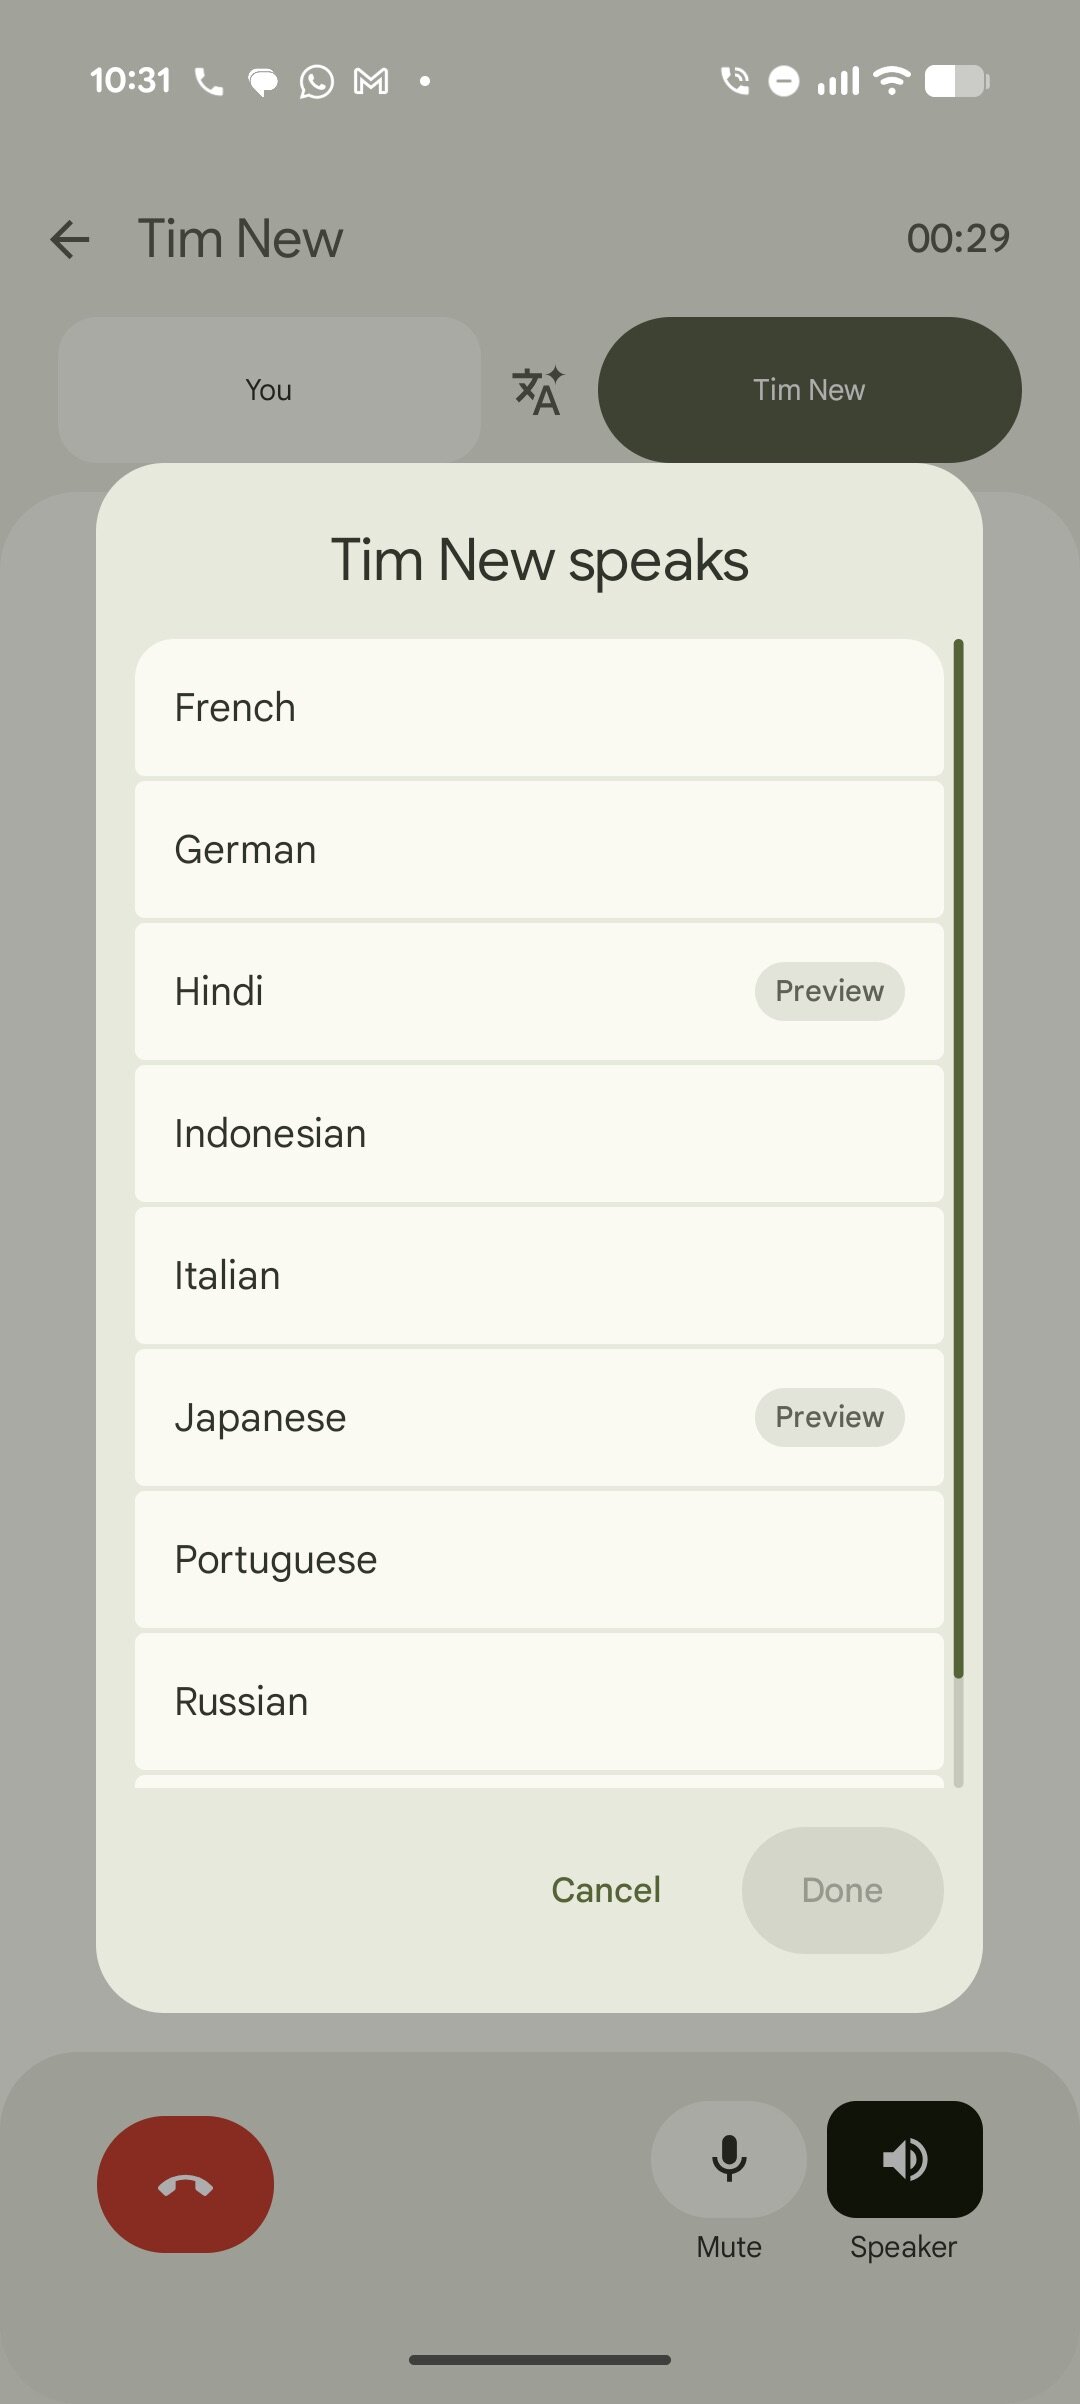Select Hindi preview language option
The image size is (1080, 2404).
tap(539, 992)
